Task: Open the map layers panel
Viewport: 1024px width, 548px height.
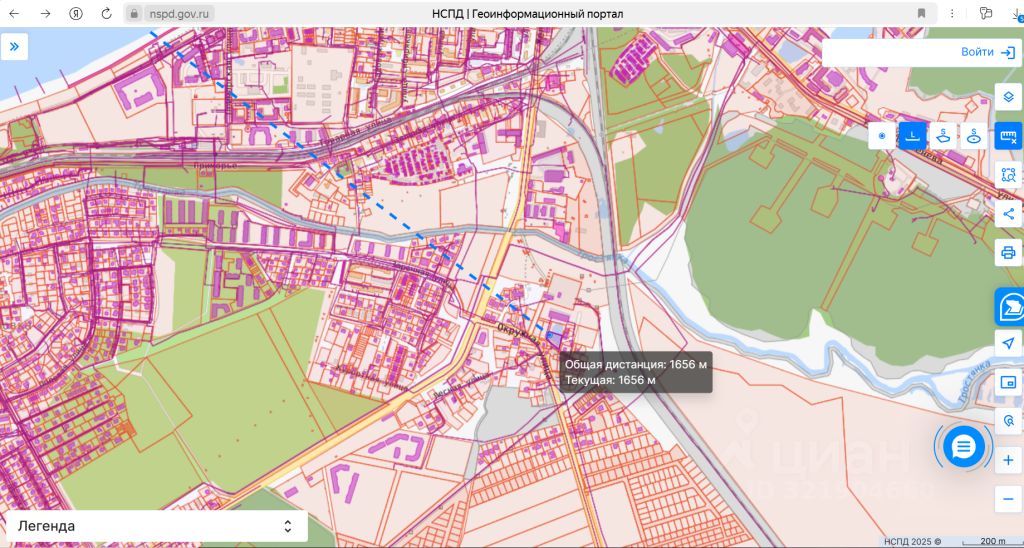Action: 1008,97
